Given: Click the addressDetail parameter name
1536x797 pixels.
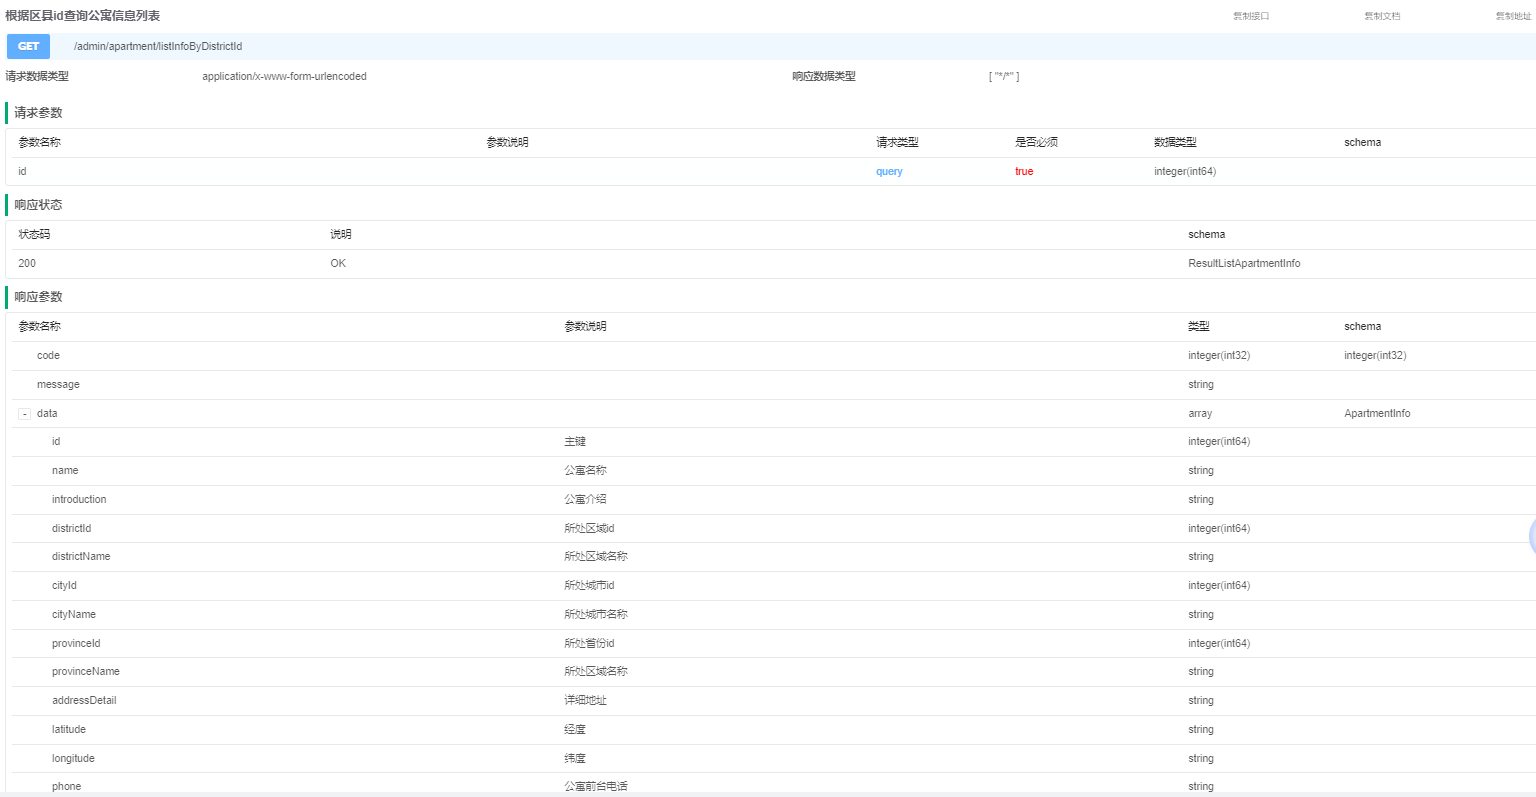Looking at the screenshot, I should pyautogui.click(x=84, y=701).
